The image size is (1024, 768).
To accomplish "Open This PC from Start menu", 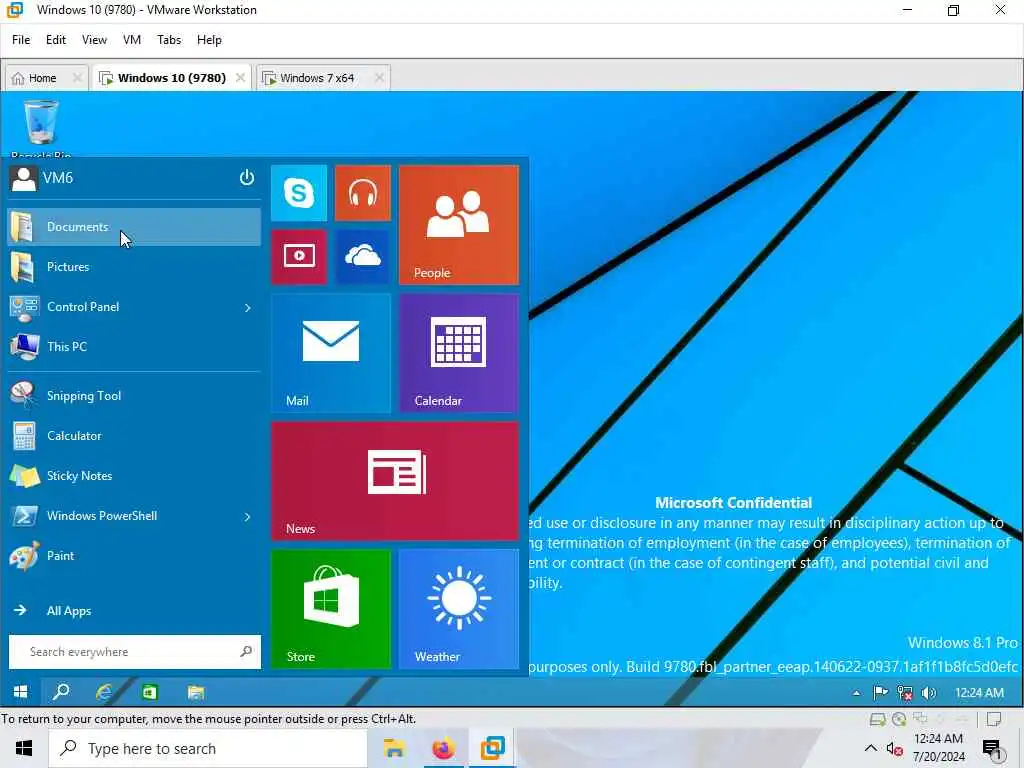I will point(134,347).
